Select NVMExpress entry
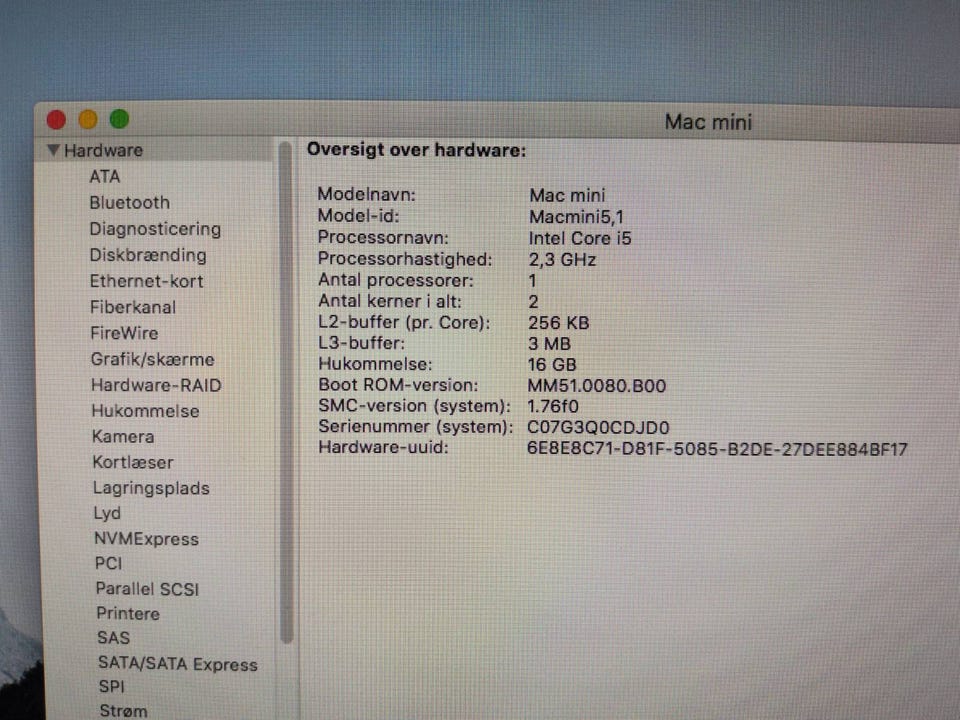 [x=146, y=539]
